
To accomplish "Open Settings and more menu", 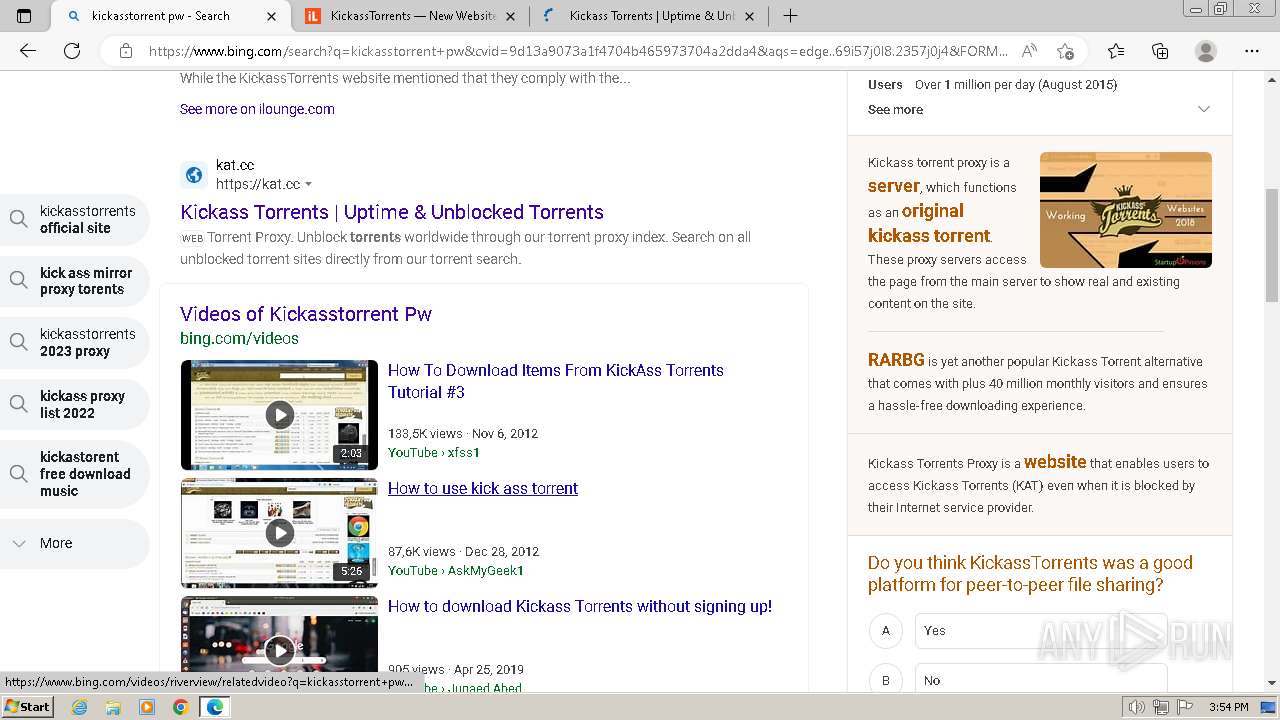I will [x=1252, y=51].
